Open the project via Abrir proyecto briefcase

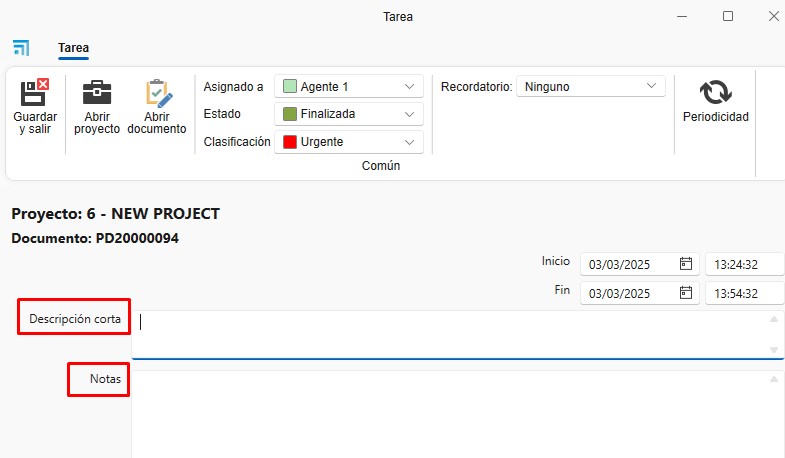pyautogui.click(x=97, y=92)
